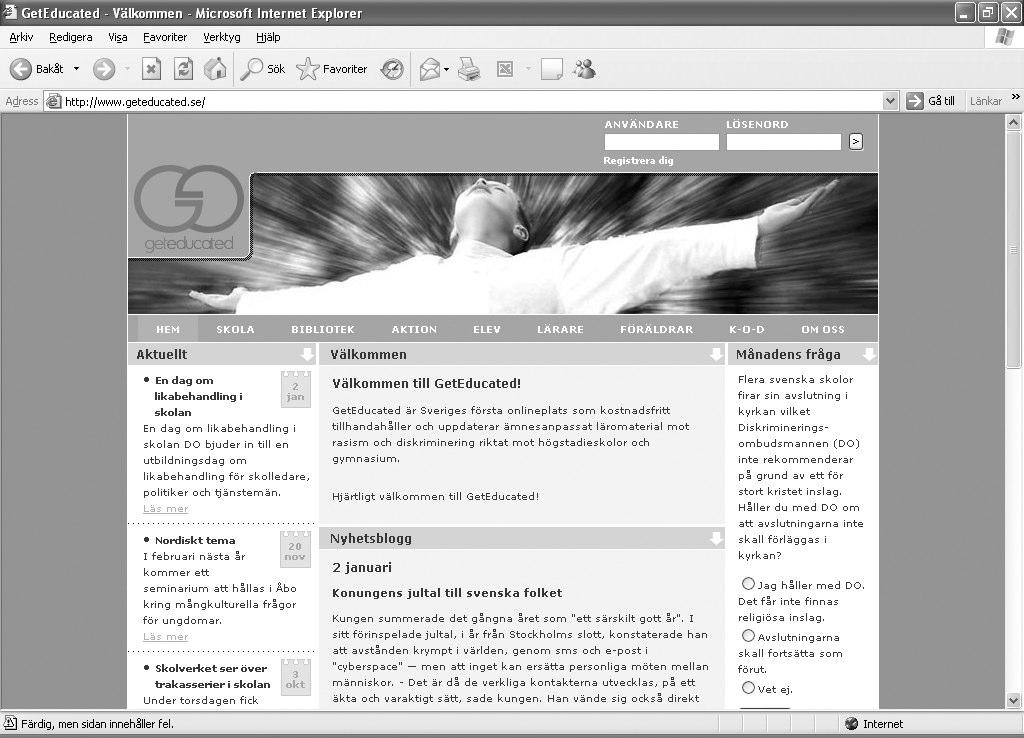The height and width of the screenshot is (738, 1024).
Task: Open Skolverket ser över trakasserier headline
Action: (x=212, y=676)
